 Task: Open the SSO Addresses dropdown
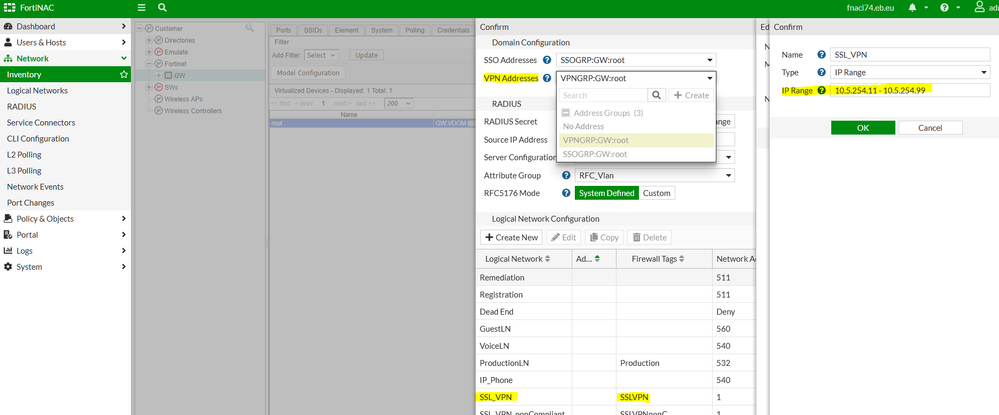point(637,60)
